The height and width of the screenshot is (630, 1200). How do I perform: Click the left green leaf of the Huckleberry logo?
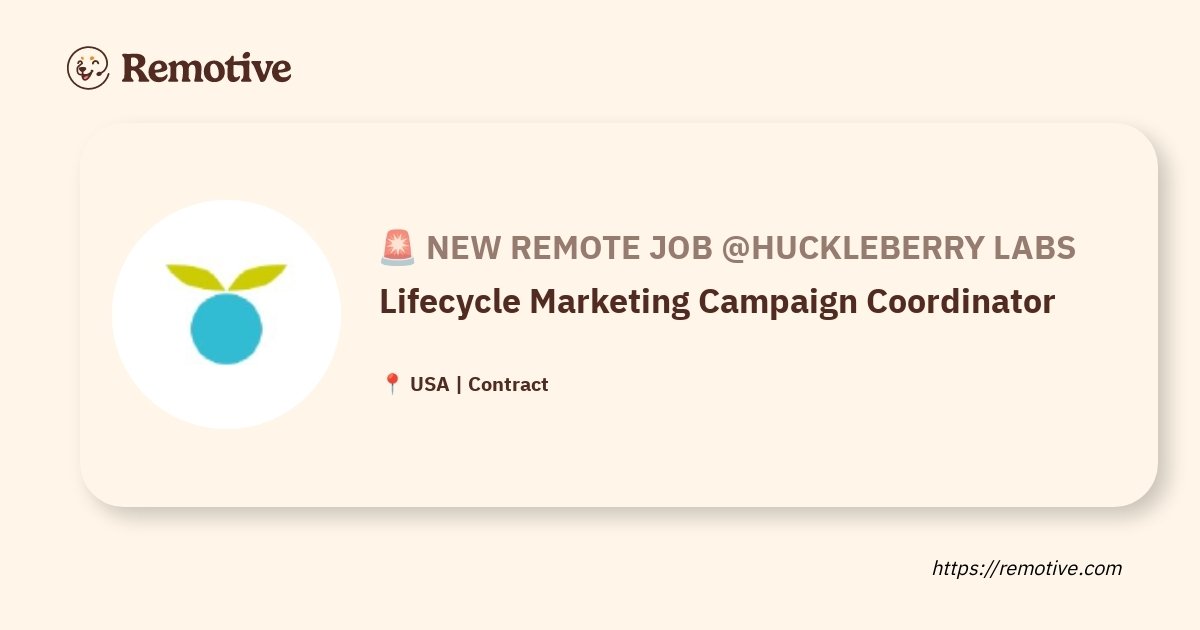(x=195, y=277)
